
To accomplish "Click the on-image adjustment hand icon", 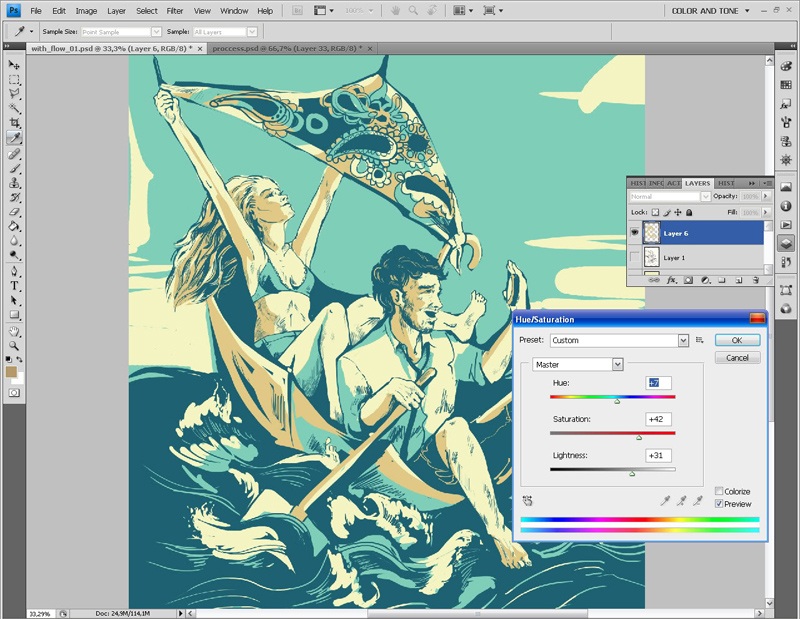I will pos(527,500).
